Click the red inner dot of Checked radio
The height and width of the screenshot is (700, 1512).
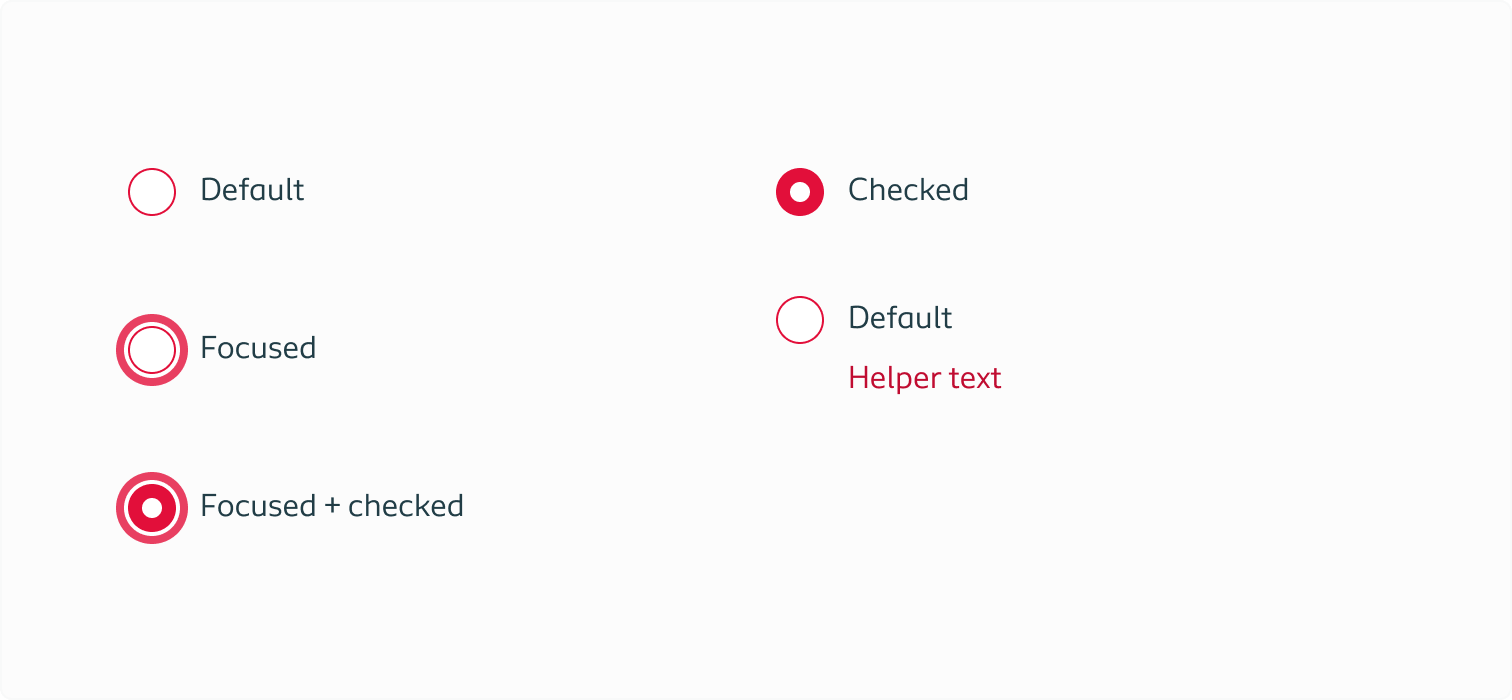pos(800,192)
